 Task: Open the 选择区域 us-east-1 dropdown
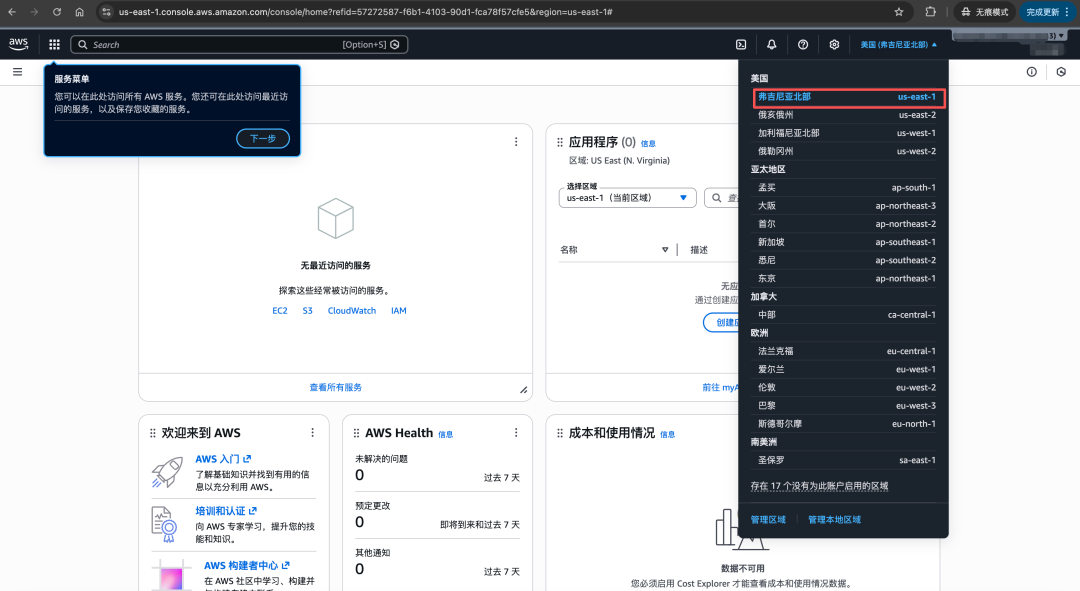627,198
